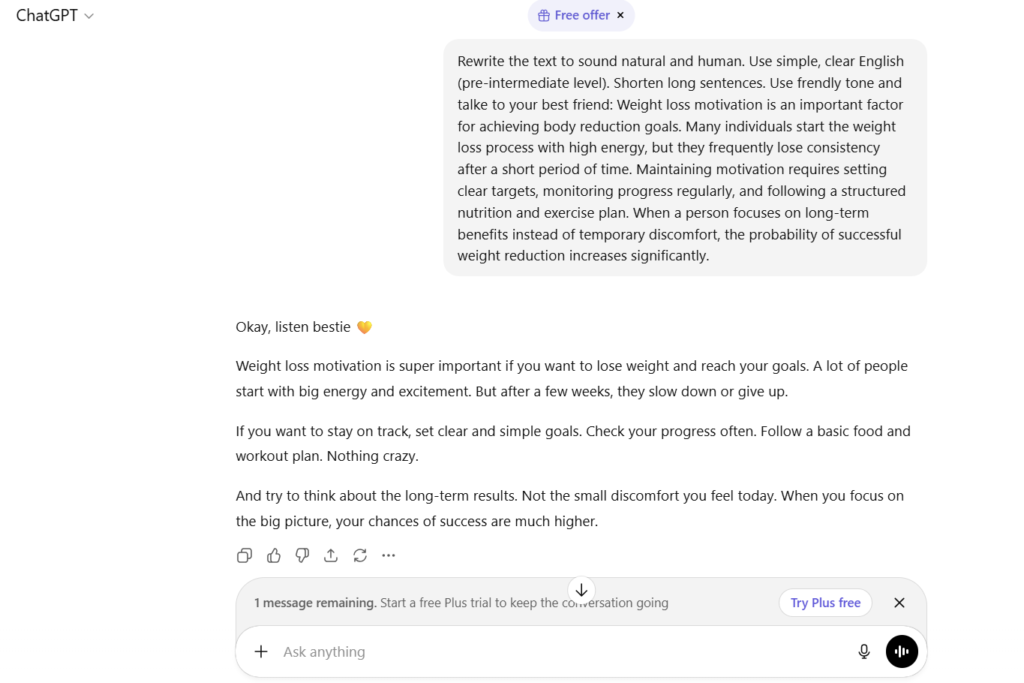Viewport: 1024px width, 683px height.
Task: Copy the ChatGPT response
Action: click(x=244, y=555)
